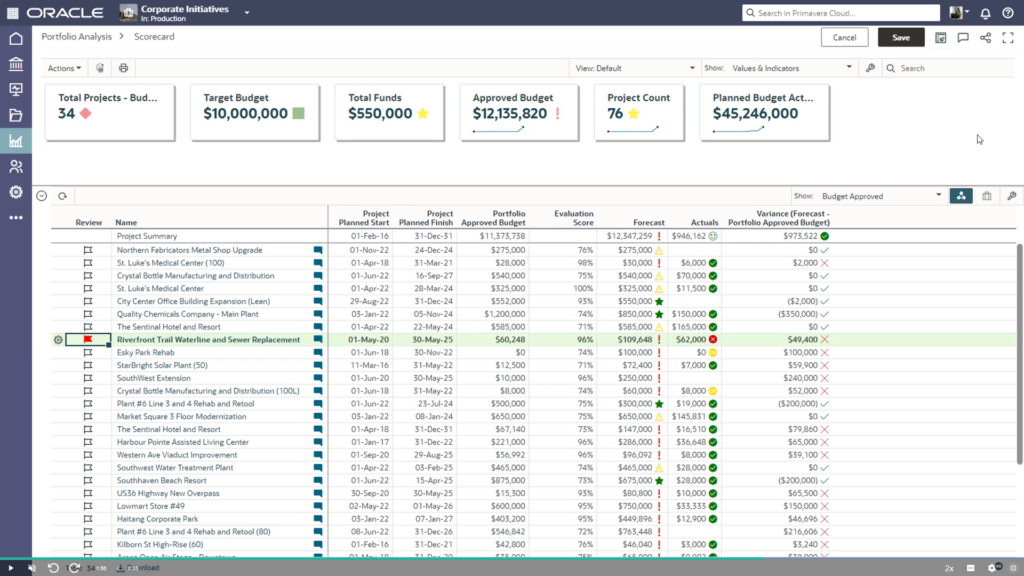
Task: Flag St. Luke's Medical Center (100) for review
Action: (88, 263)
